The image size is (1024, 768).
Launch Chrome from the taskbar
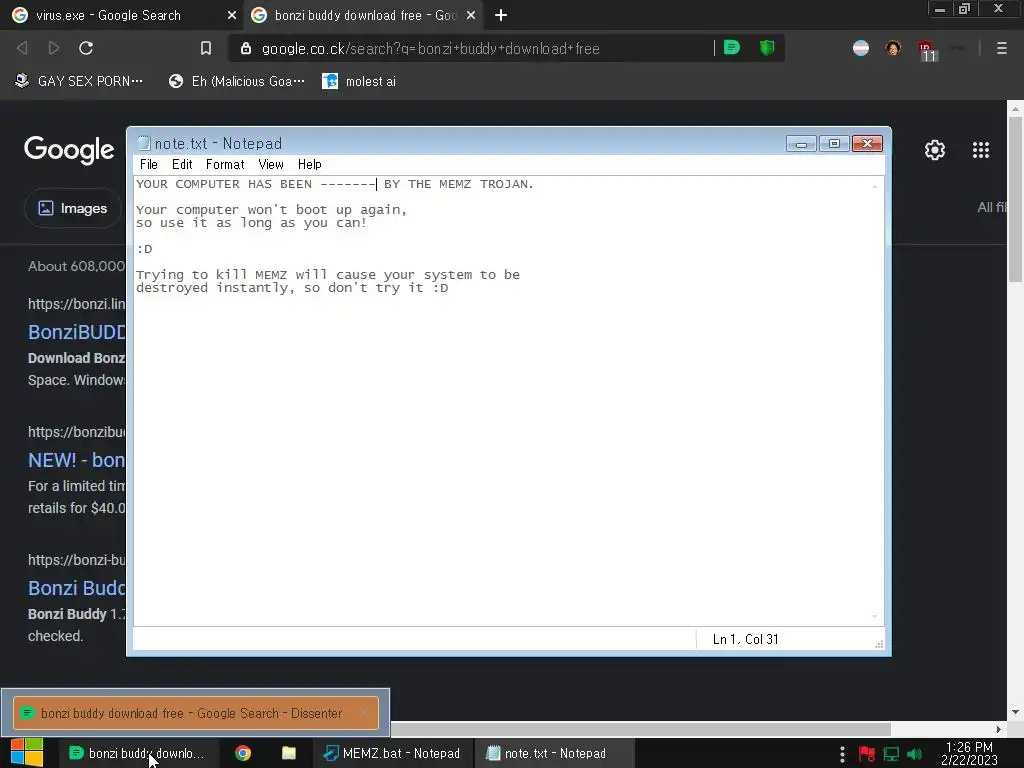[x=243, y=753]
